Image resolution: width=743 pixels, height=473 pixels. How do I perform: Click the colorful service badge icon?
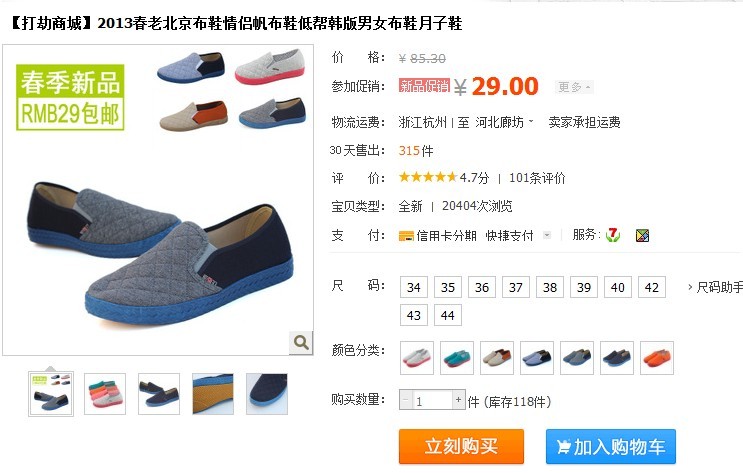642,235
